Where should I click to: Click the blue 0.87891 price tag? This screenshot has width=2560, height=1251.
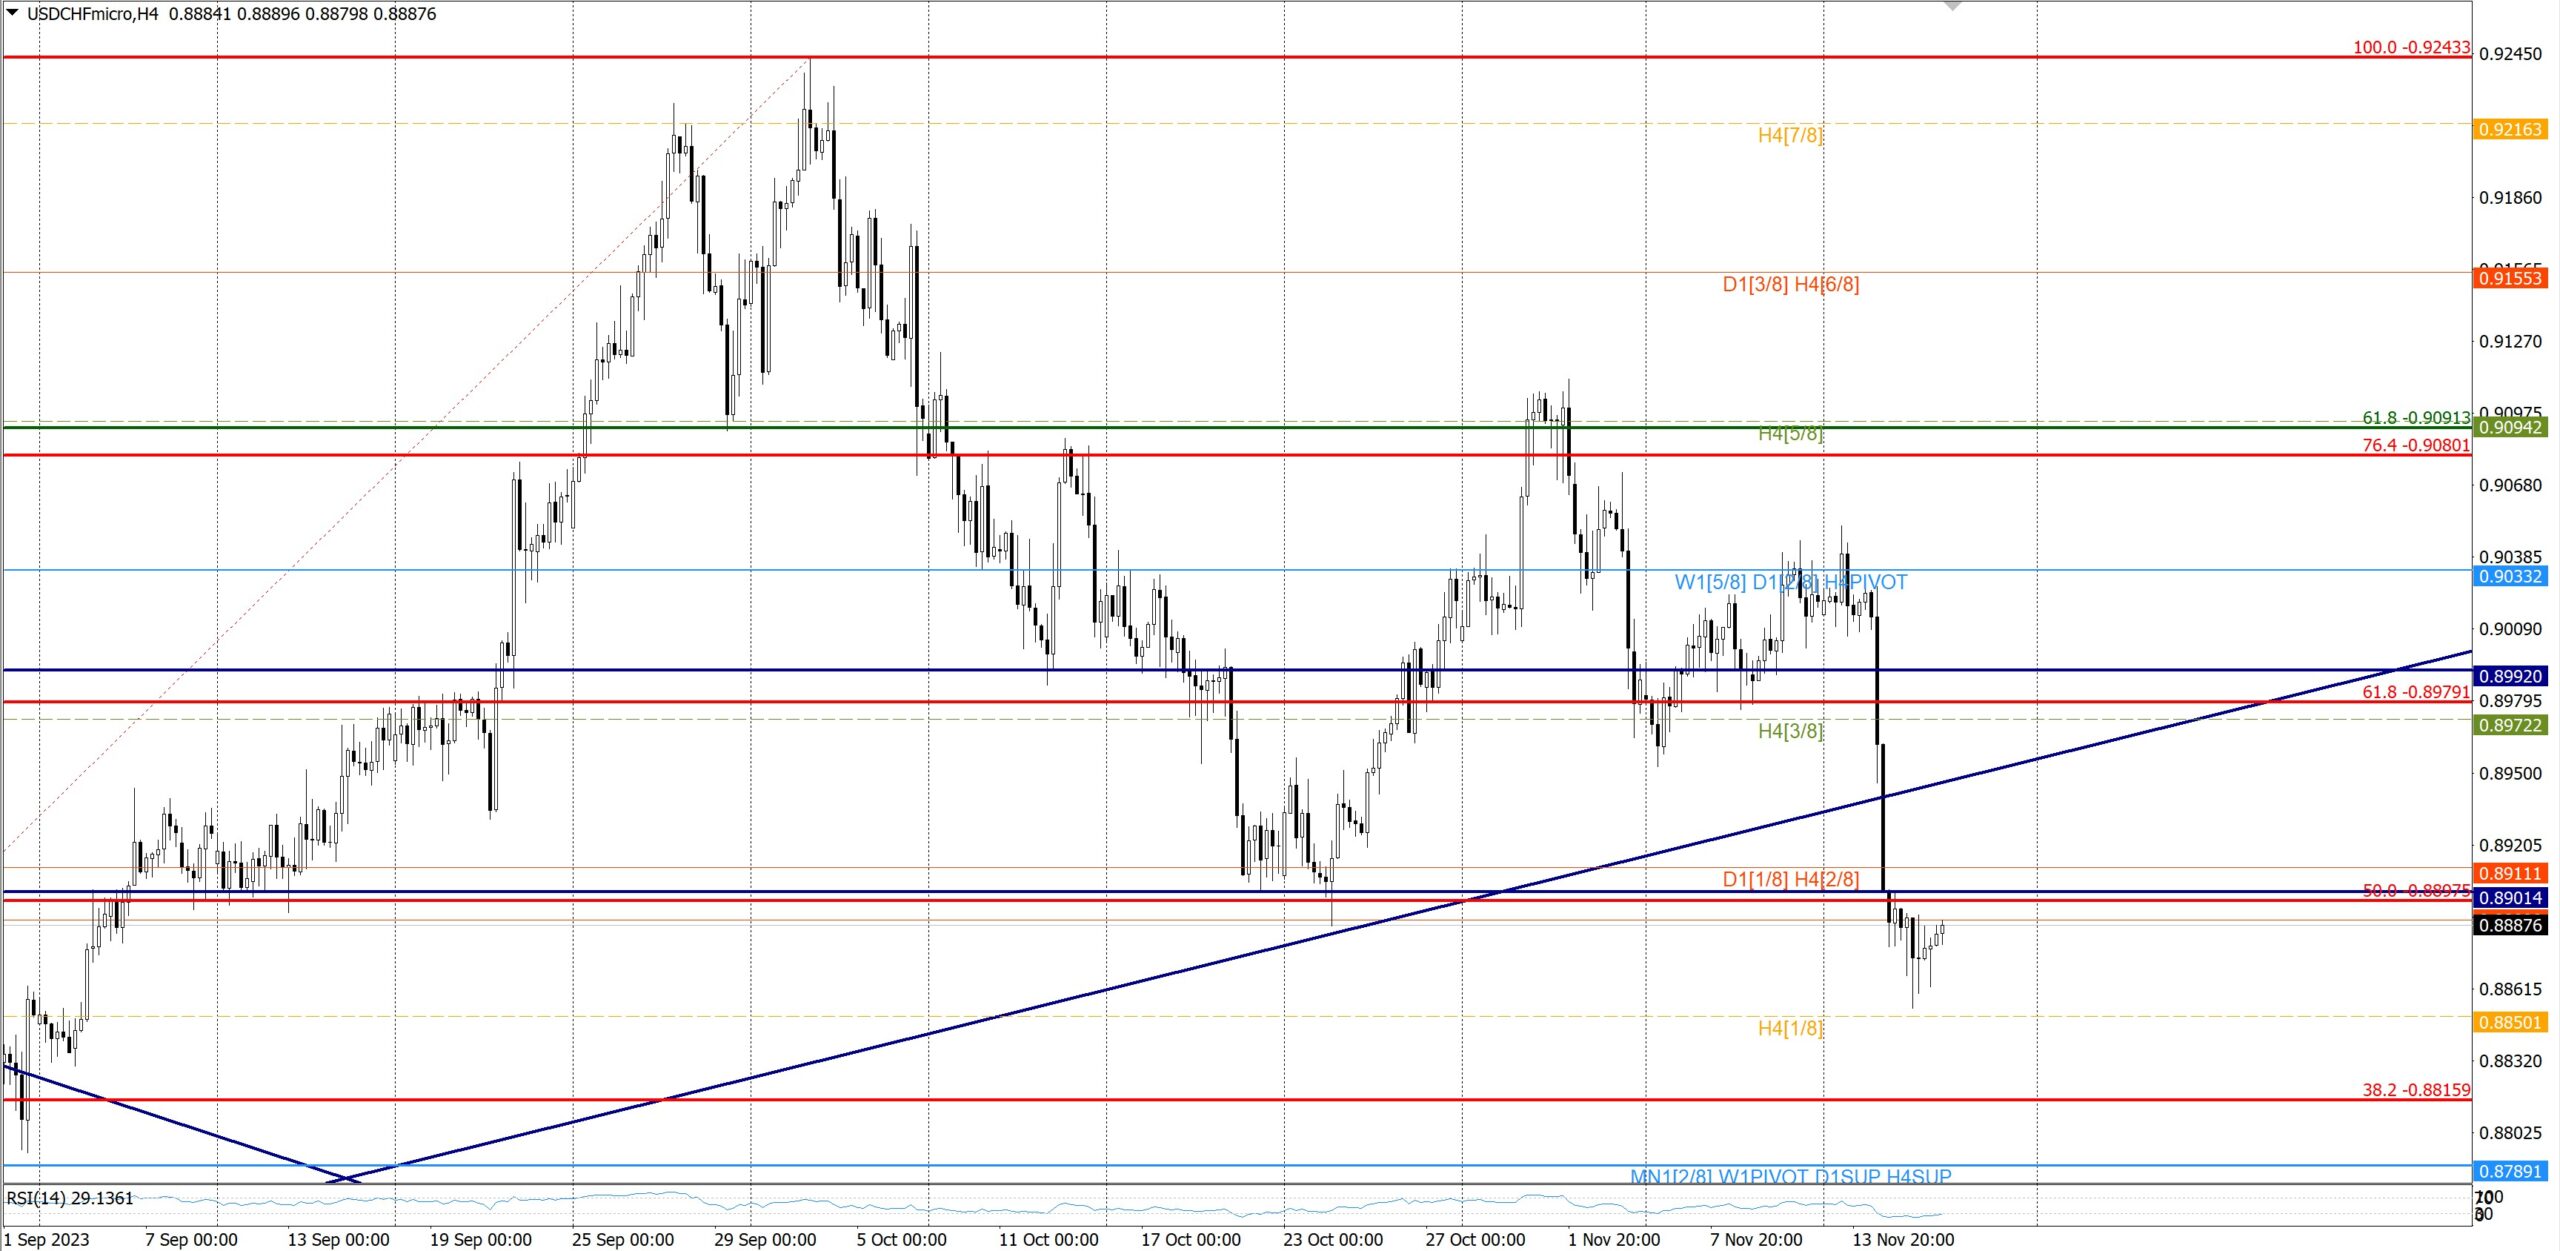(x=2510, y=1171)
